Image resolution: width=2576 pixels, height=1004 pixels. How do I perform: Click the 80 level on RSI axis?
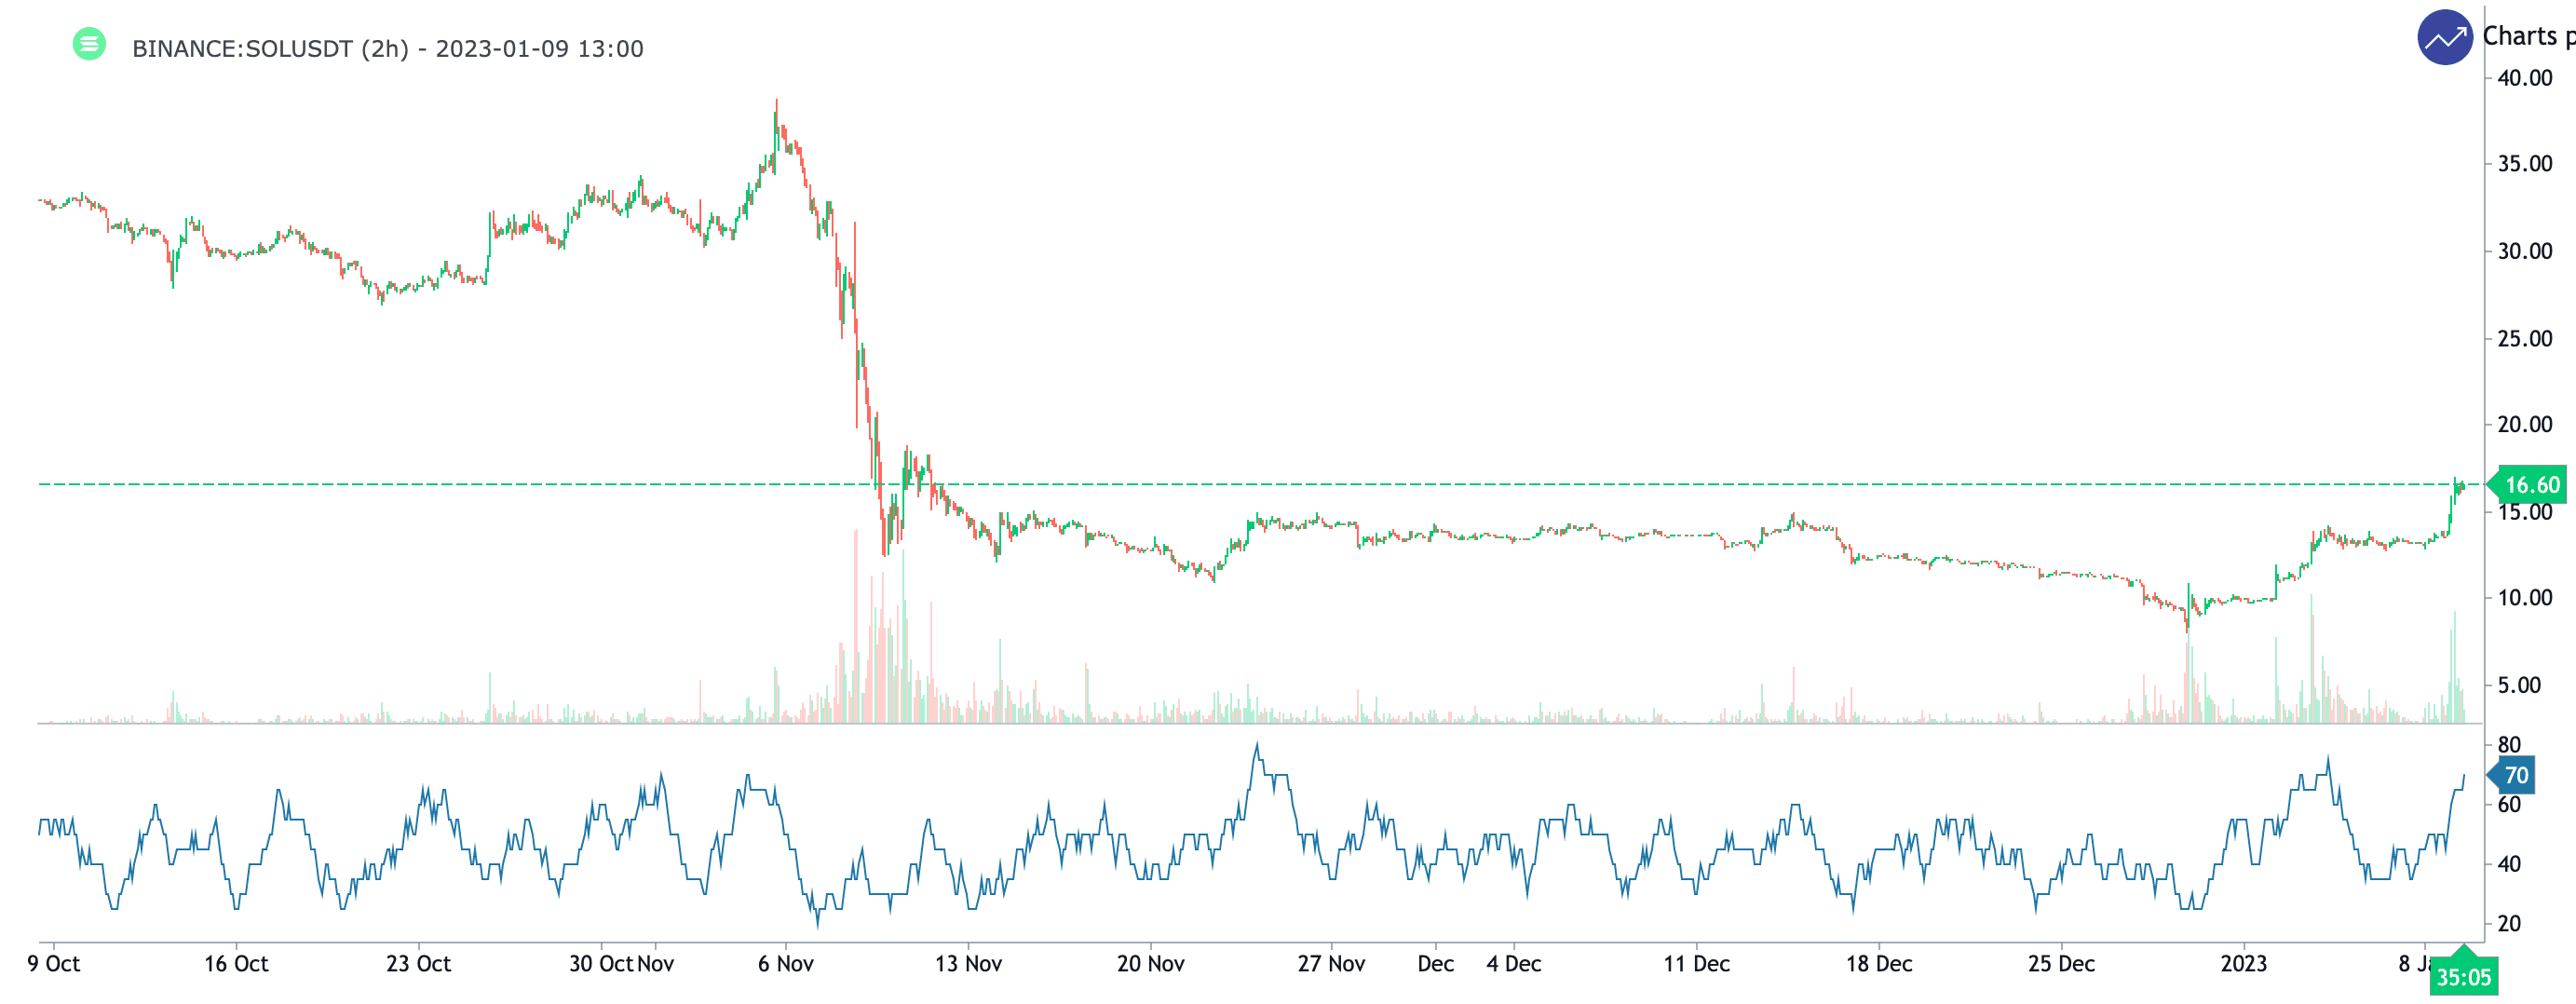[2508, 745]
